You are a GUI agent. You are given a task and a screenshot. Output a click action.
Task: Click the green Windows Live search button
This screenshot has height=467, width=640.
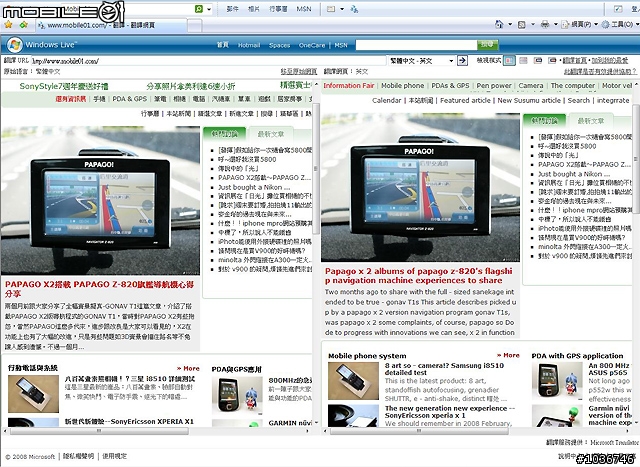487,44
